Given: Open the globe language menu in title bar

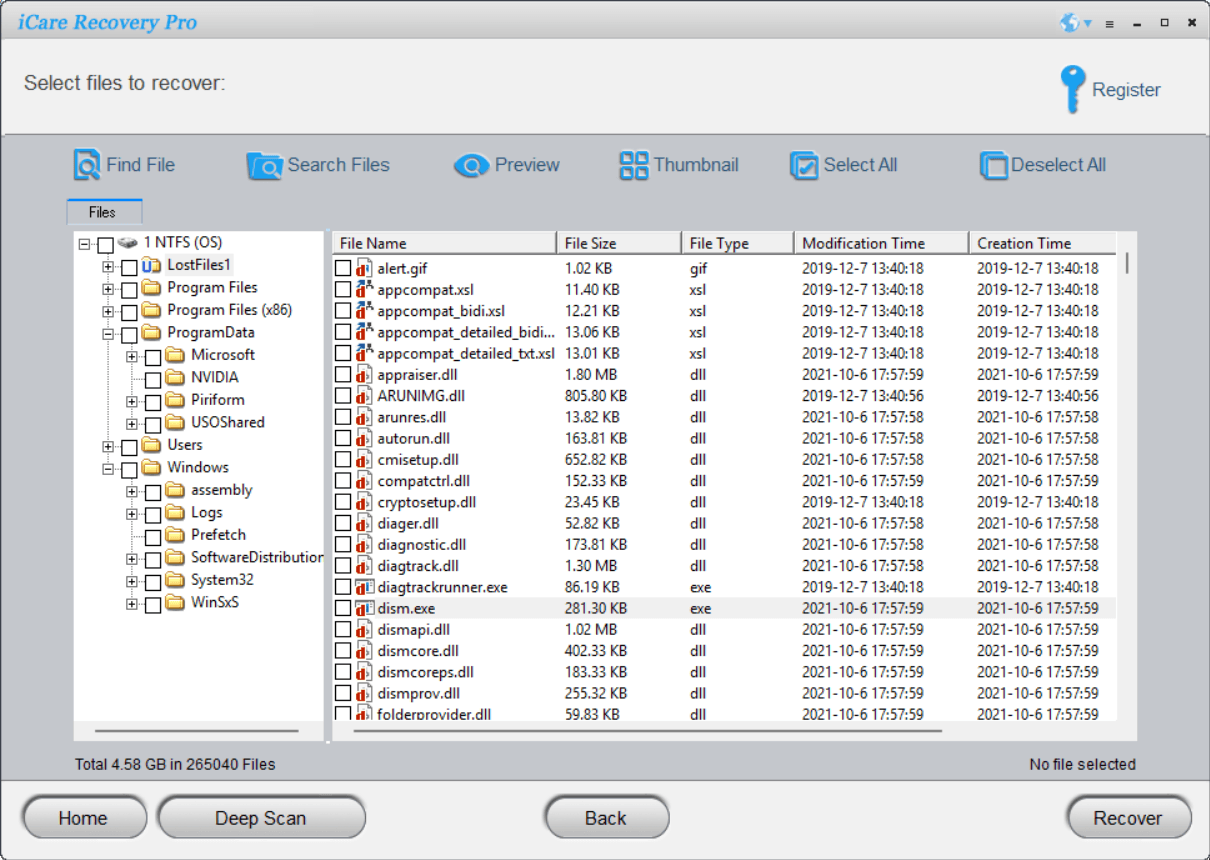Looking at the screenshot, I should point(1075,22).
